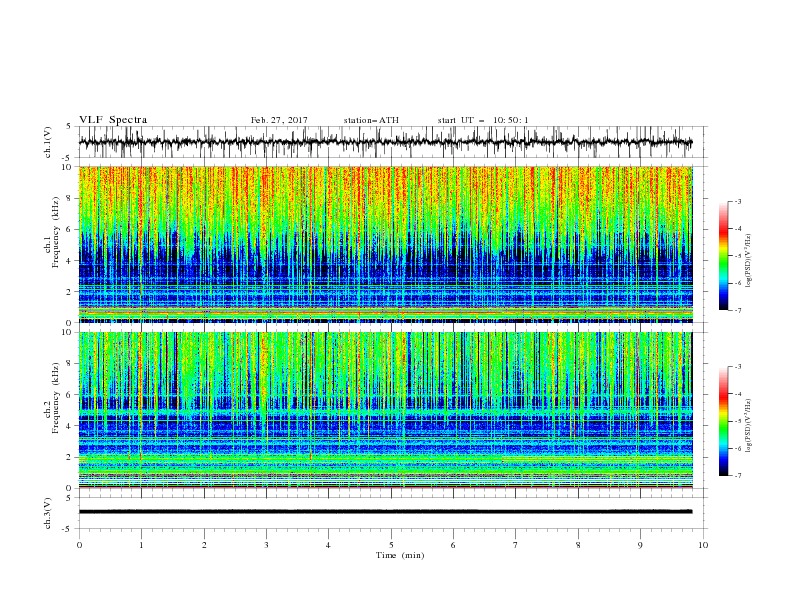Click the upper color bar for ch.1 spectrogram
The height and width of the screenshot is (612, 792).
[x=723, y=256]
